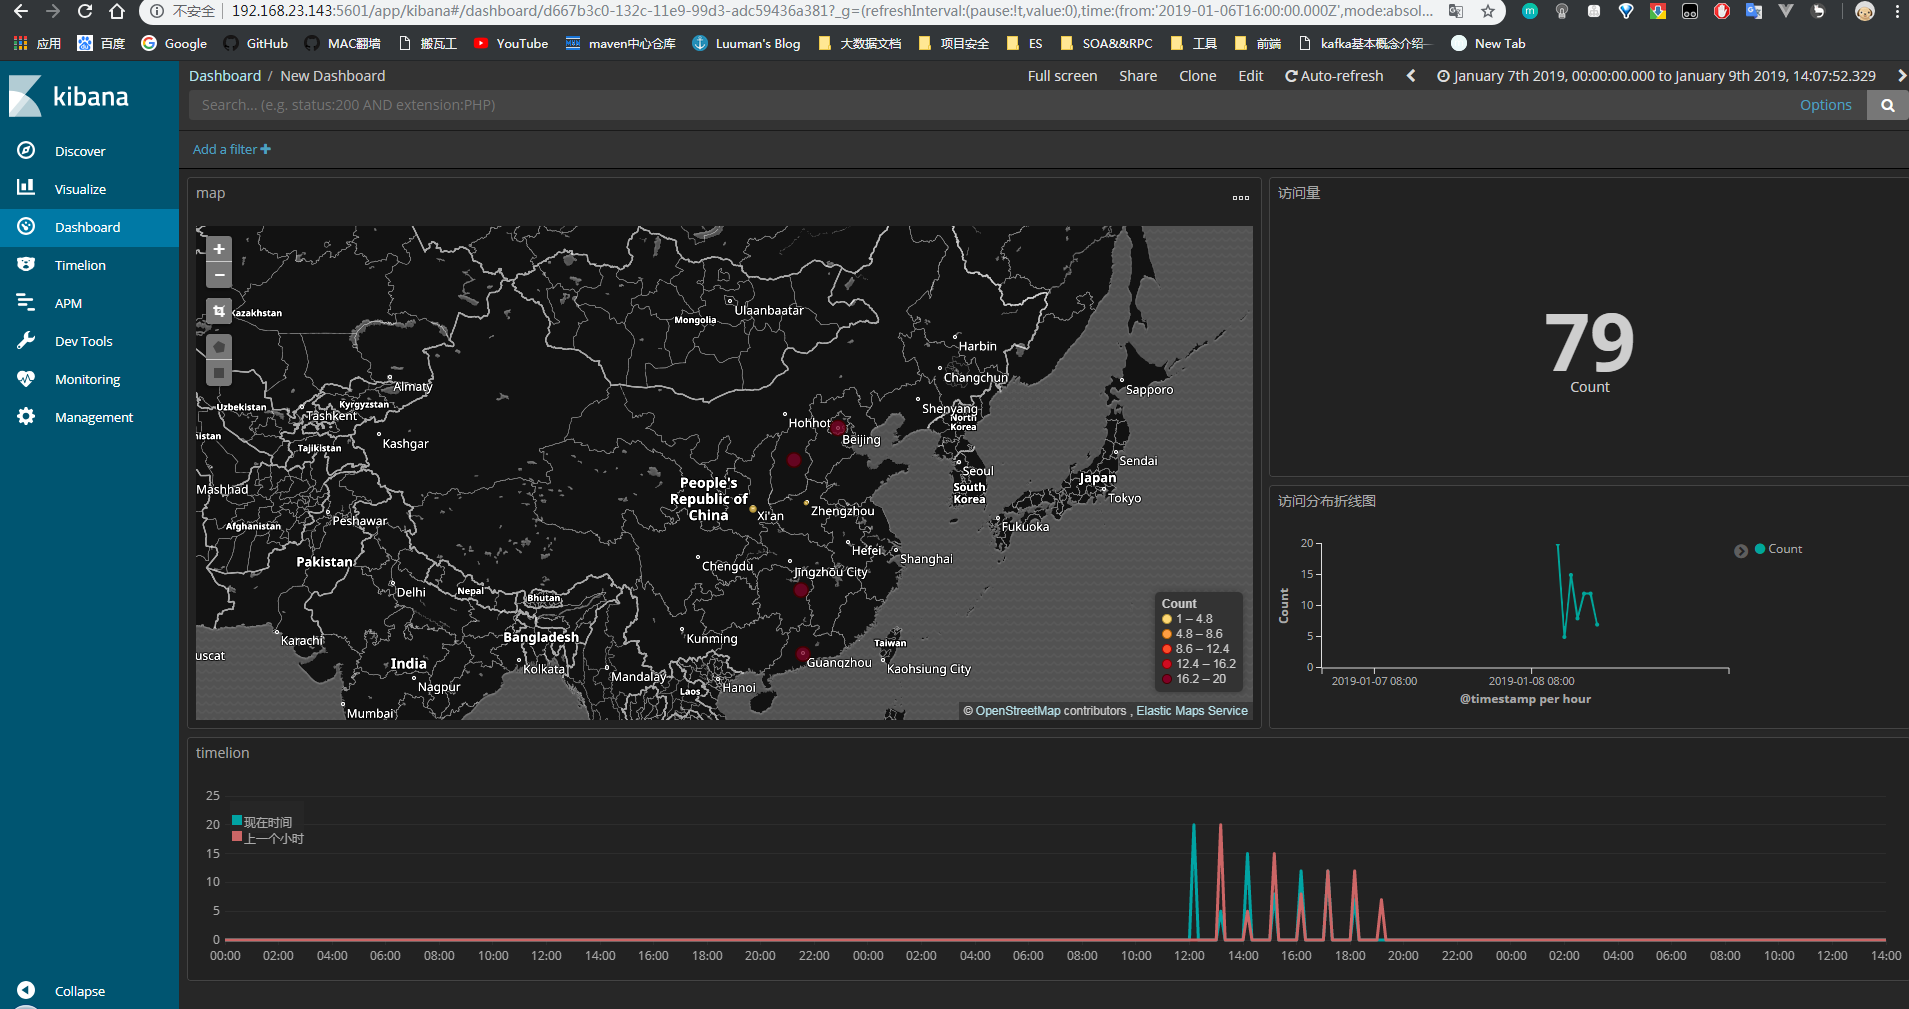Edit the dashboard
This screenshot has height=1009, width=1909.
tap(1251, 76)
